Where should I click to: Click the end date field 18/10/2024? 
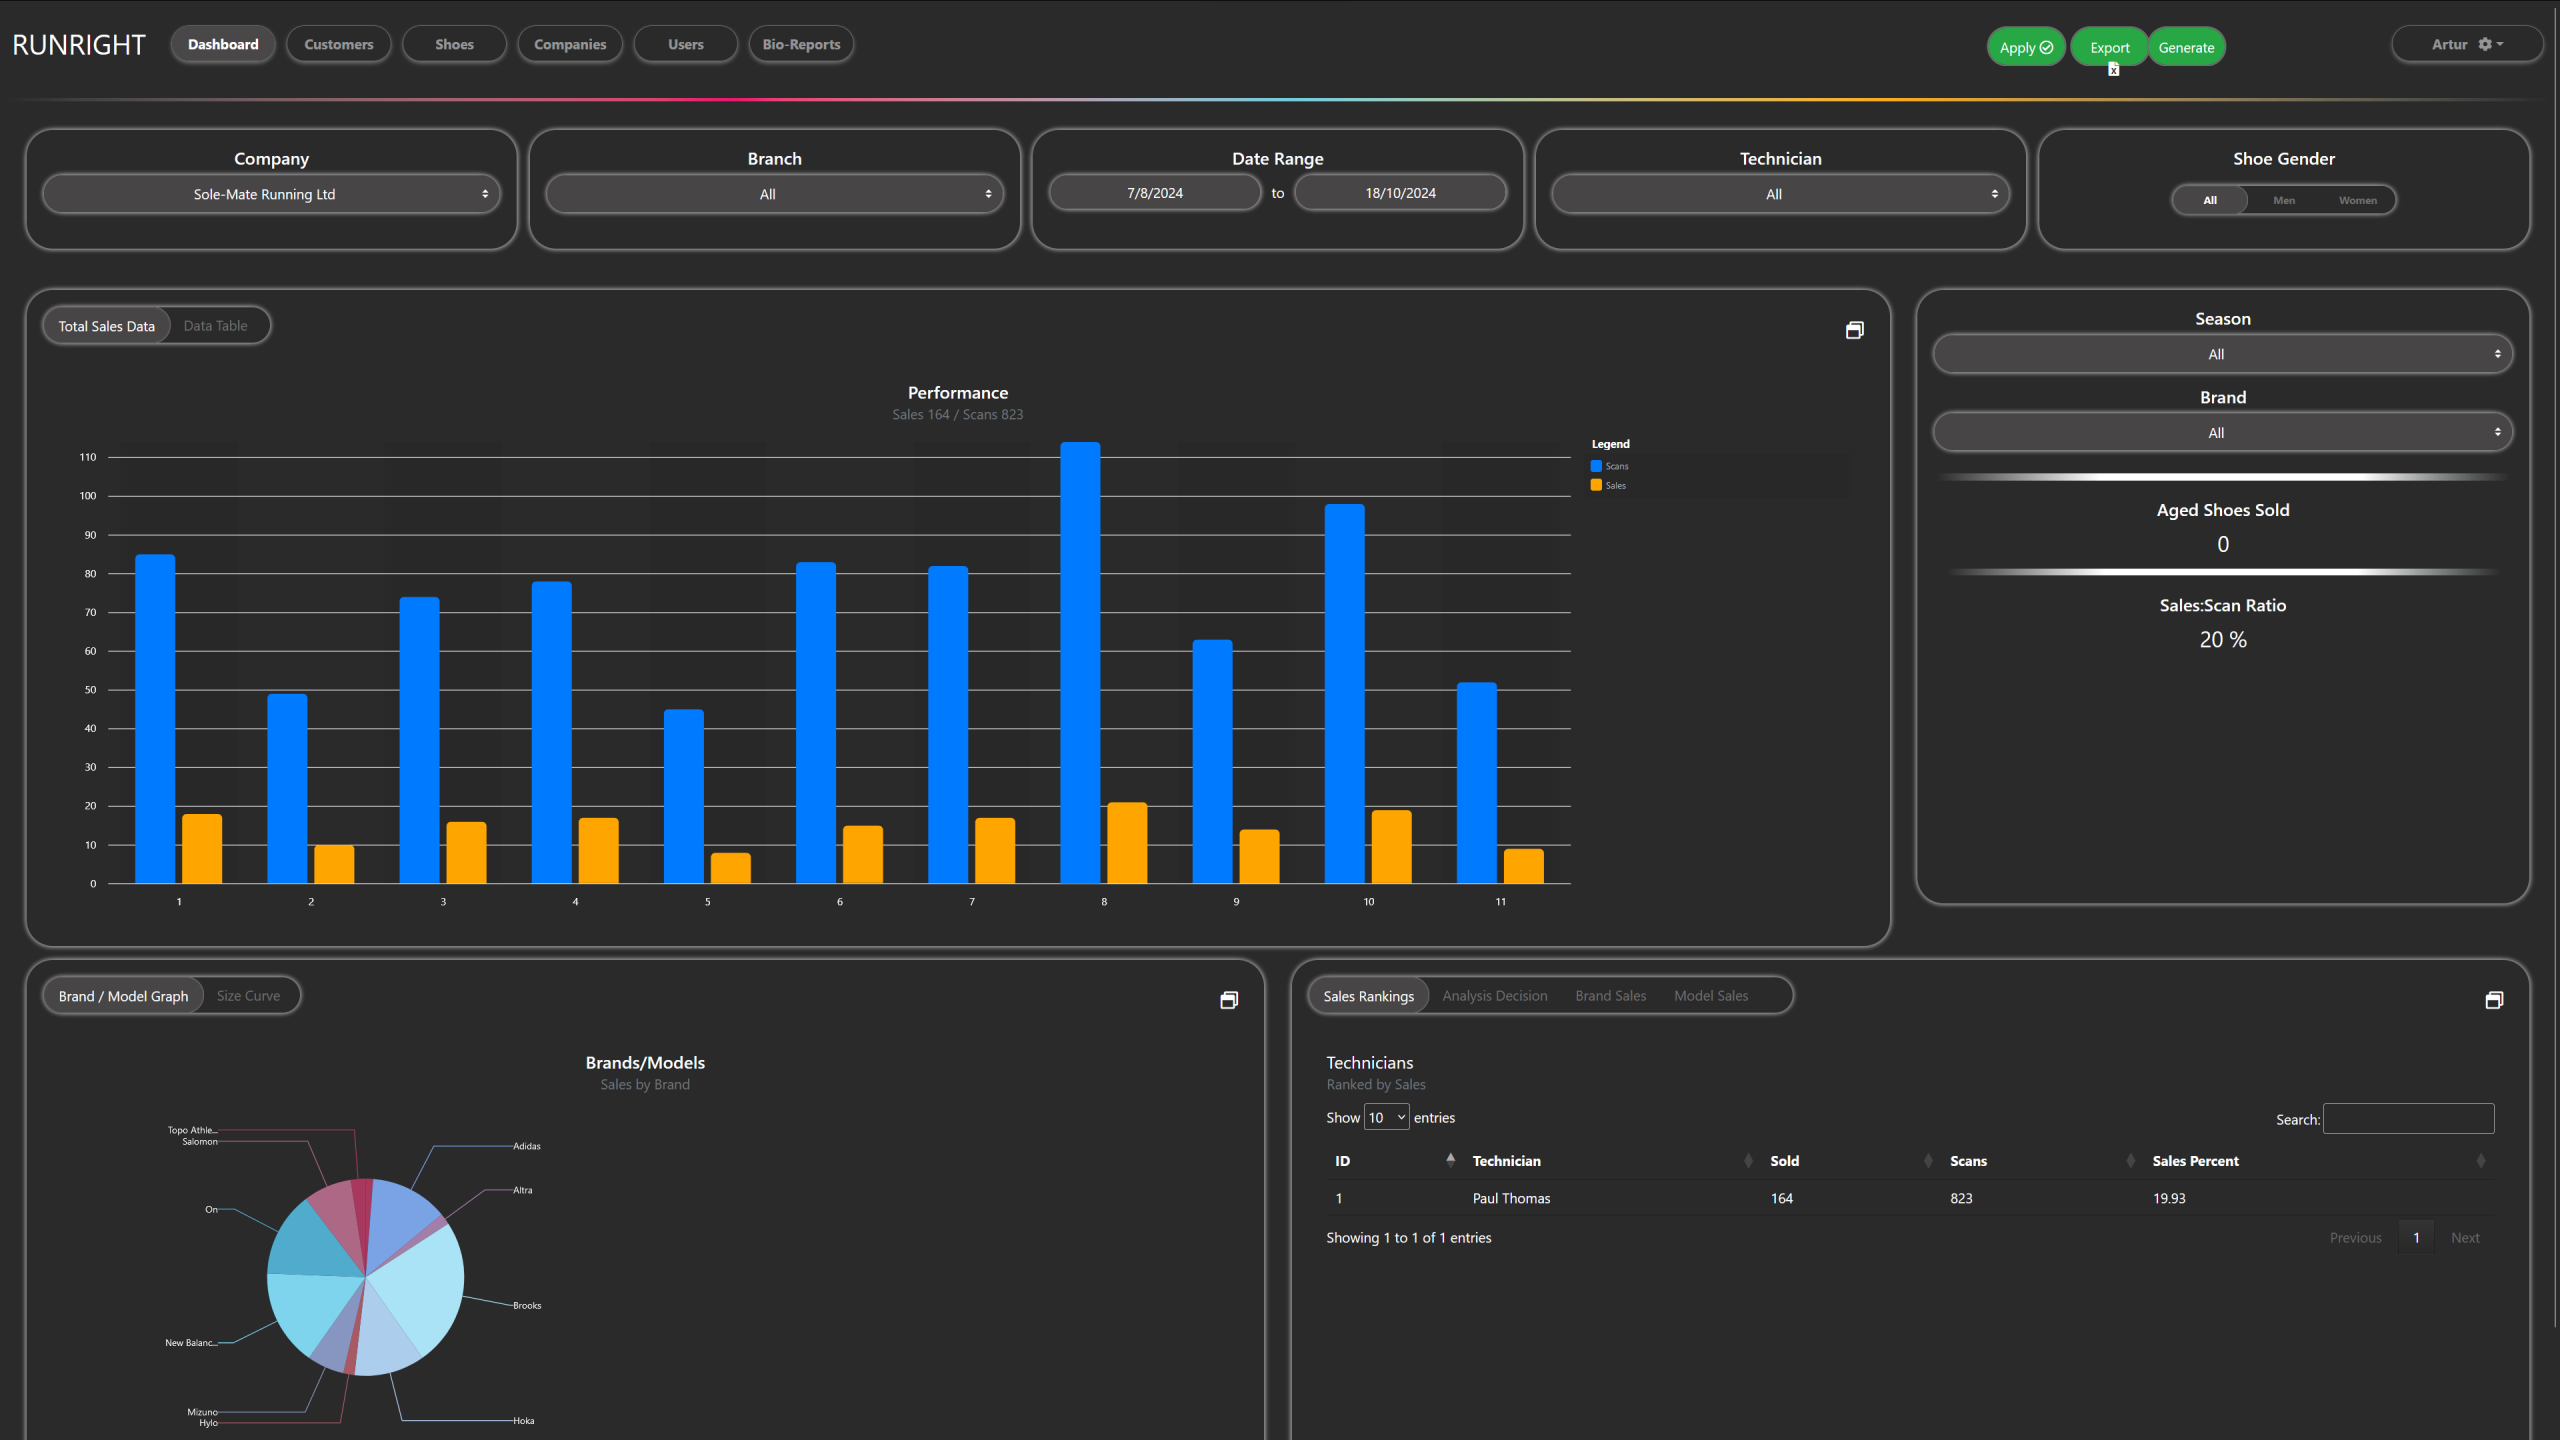[1401, 193]
